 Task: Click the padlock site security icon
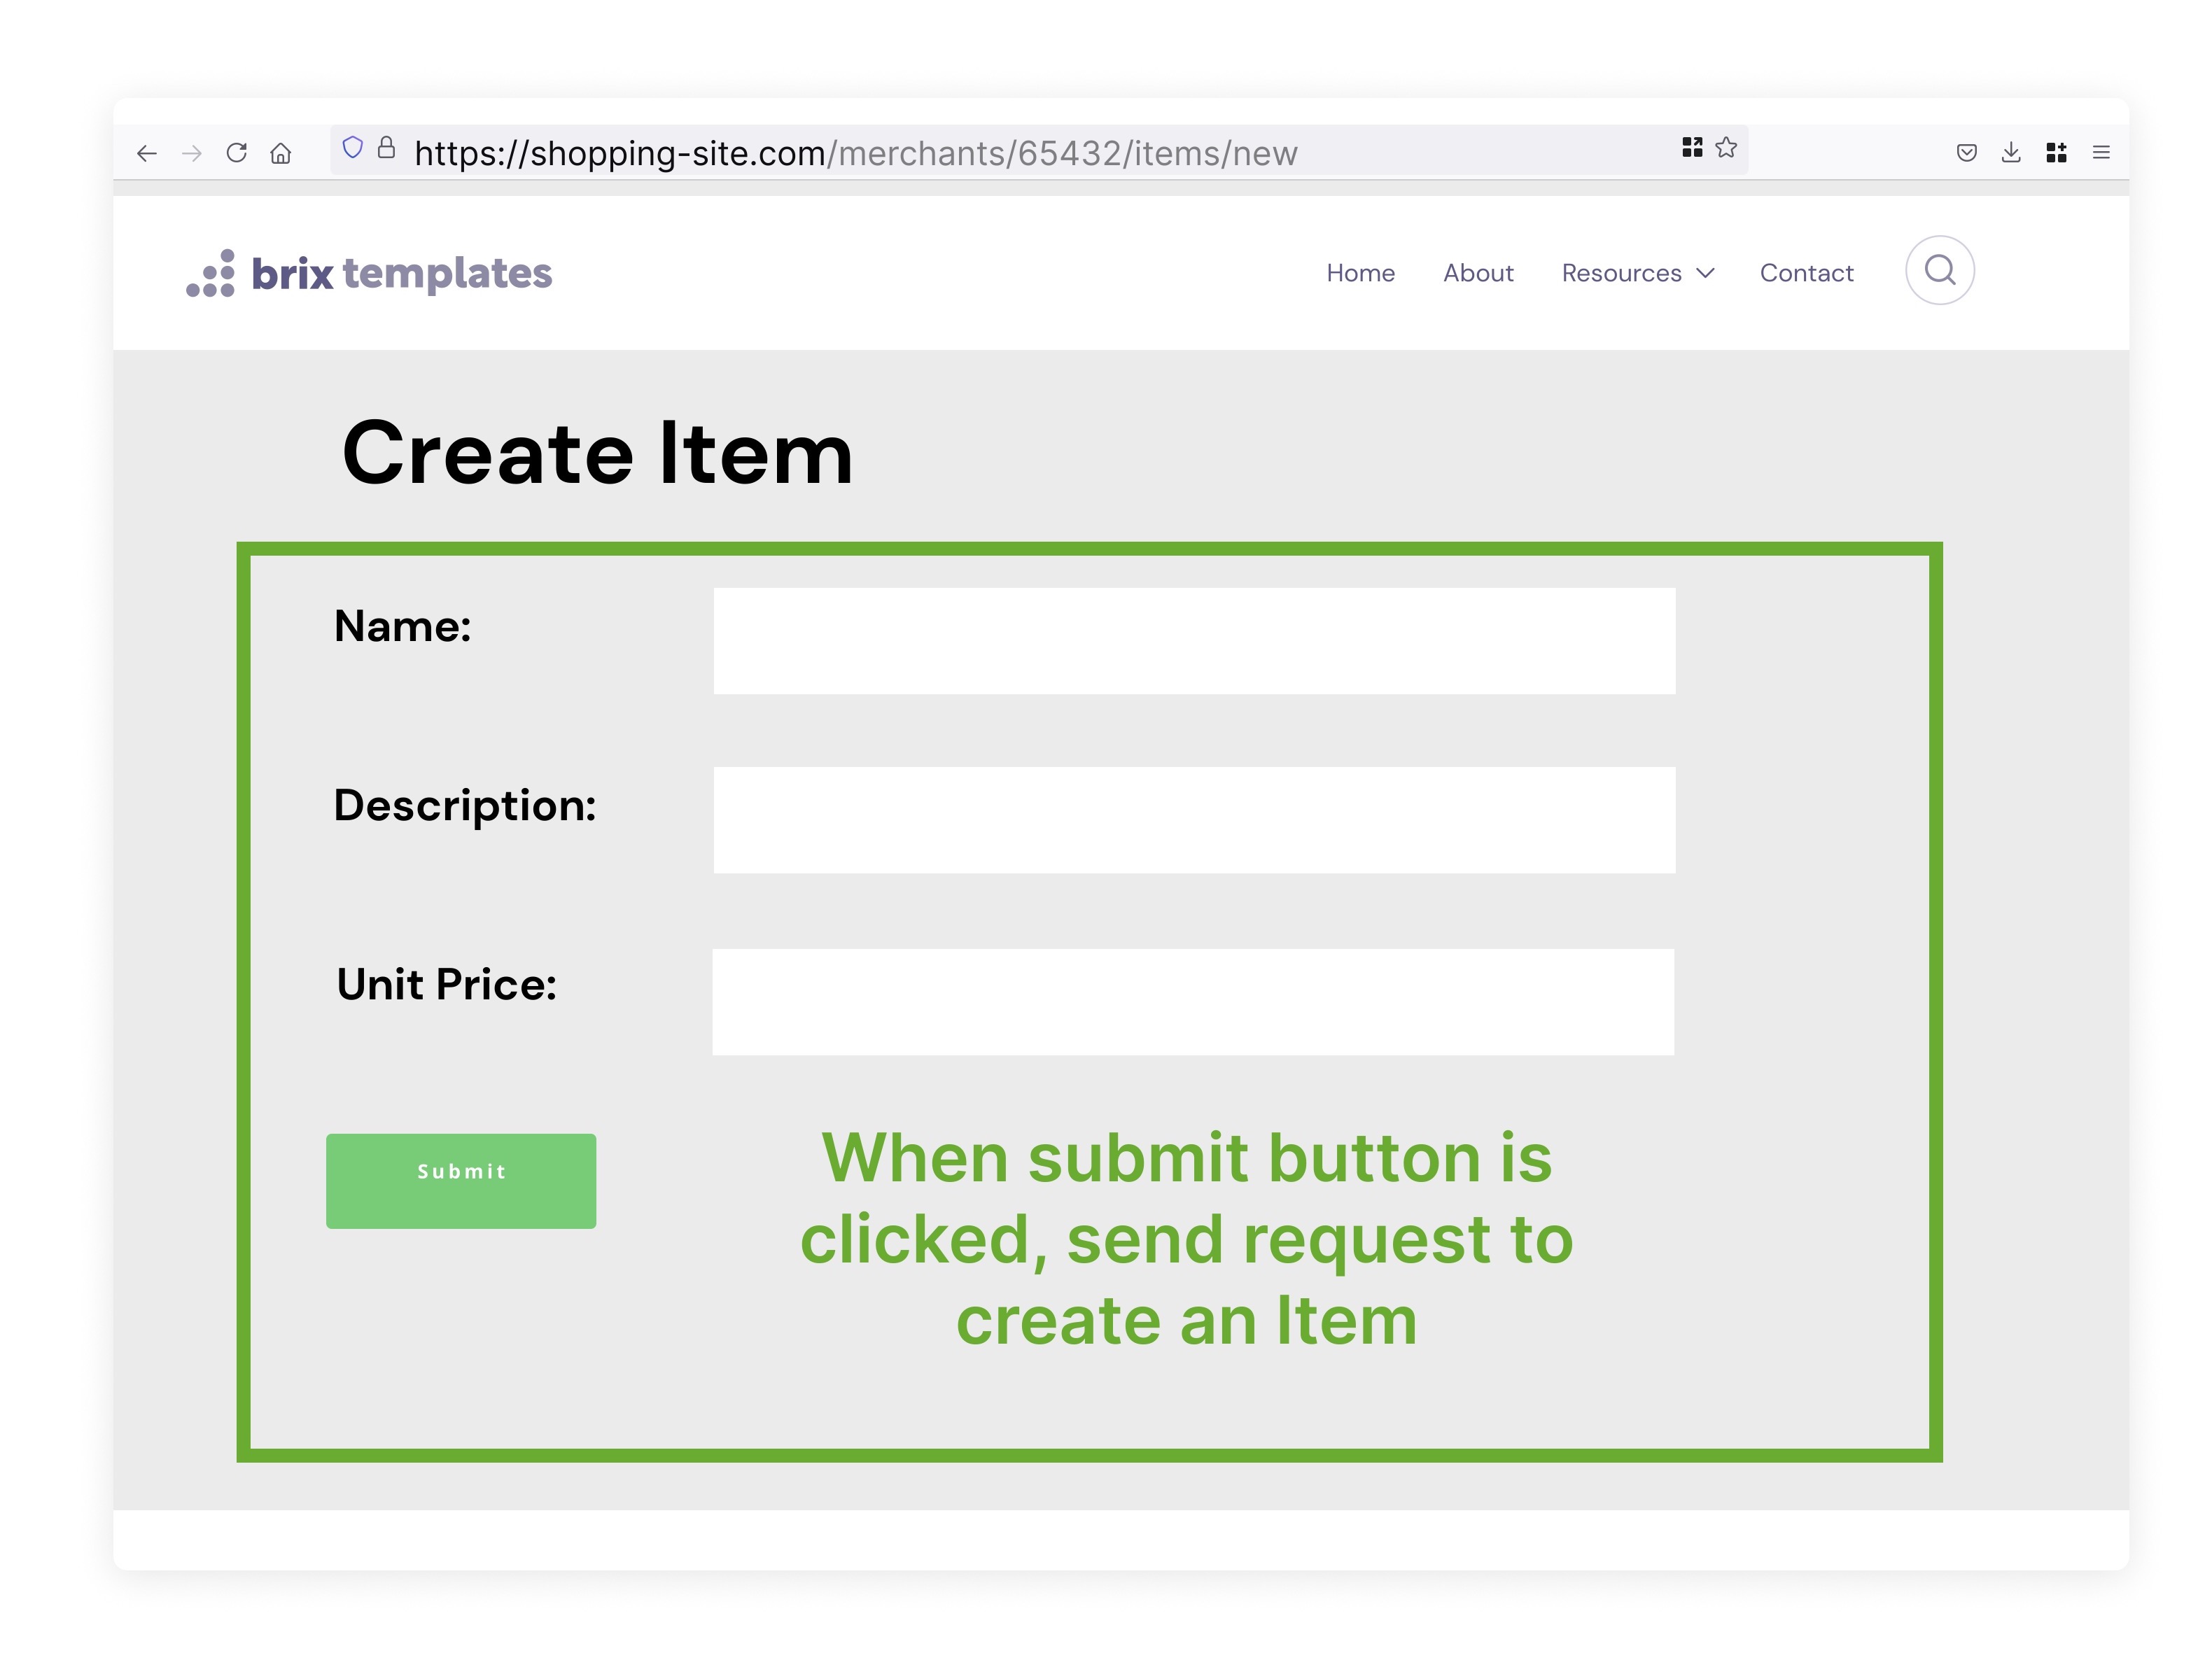(386, 148)
